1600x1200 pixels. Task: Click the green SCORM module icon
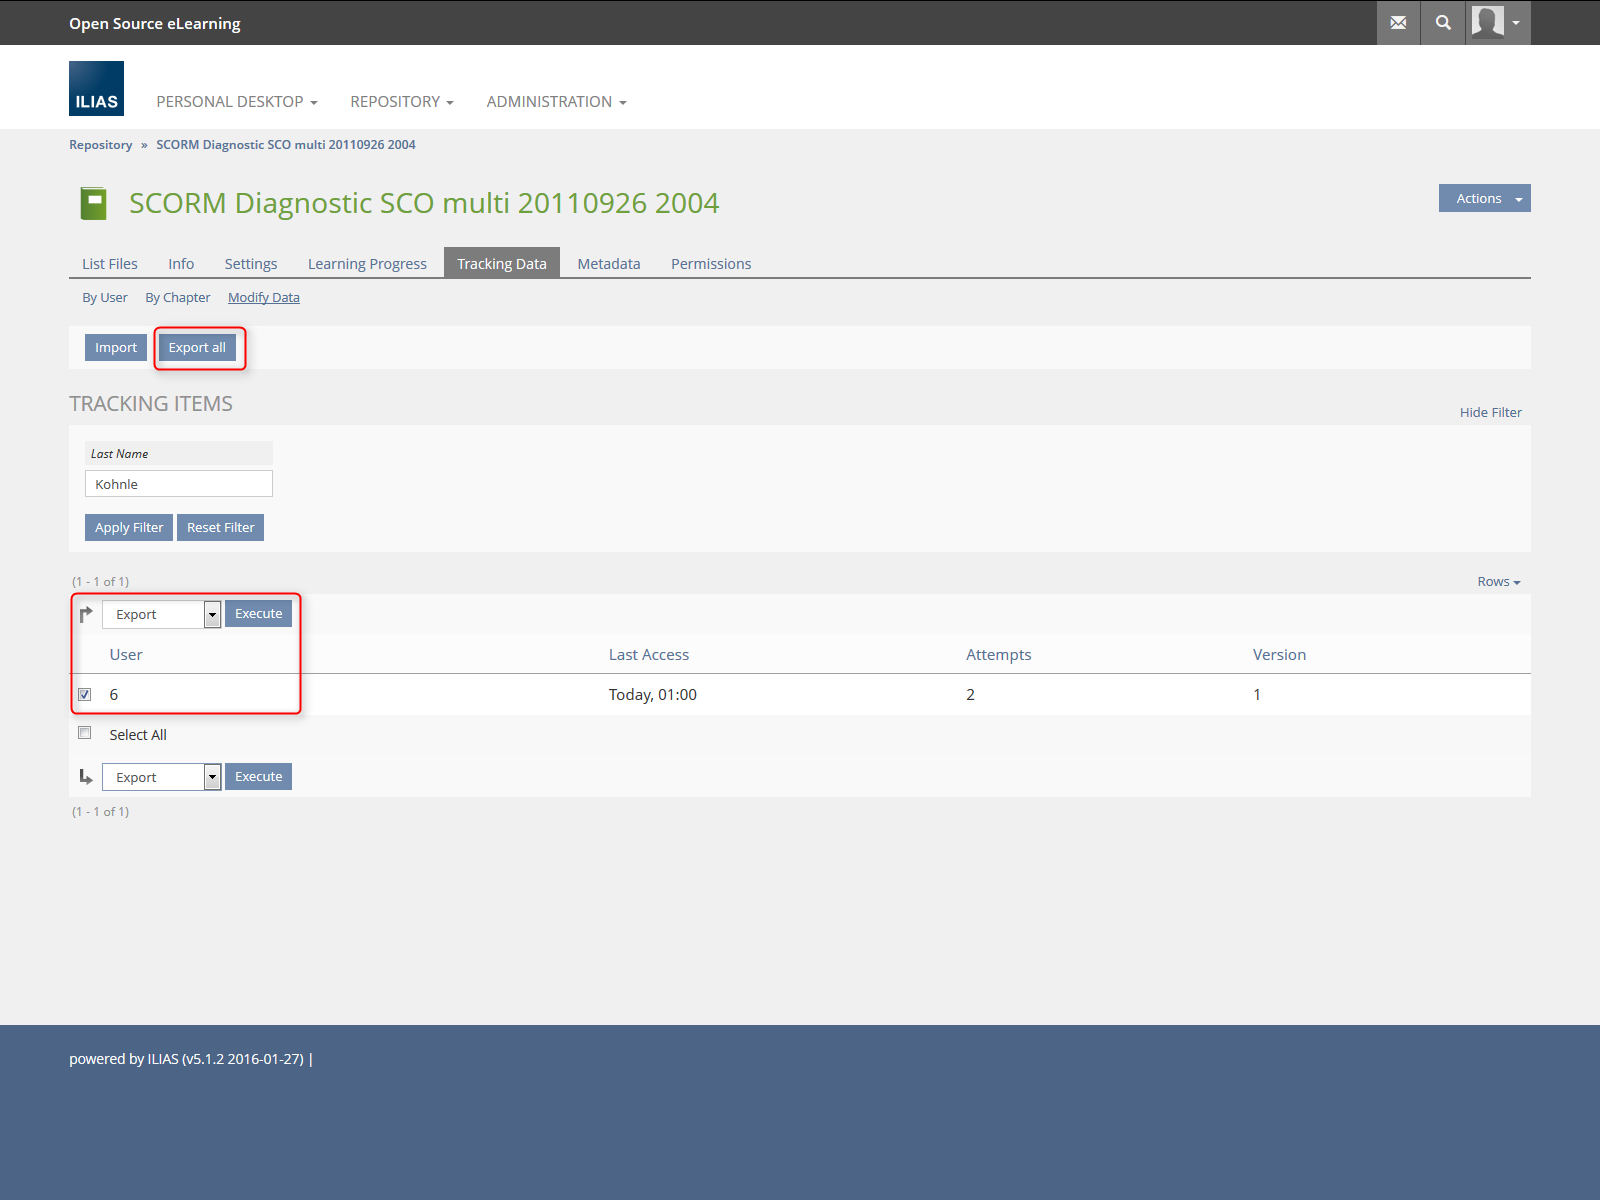(x=93, y=203)
